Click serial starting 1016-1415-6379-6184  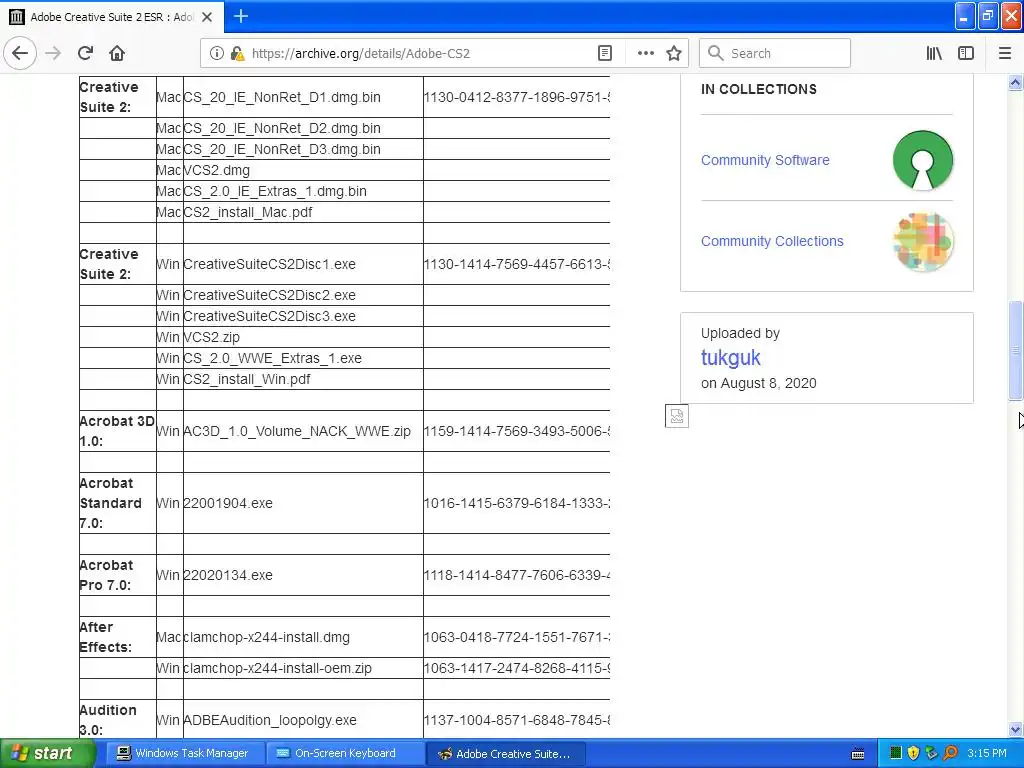(x=517, y=504)
